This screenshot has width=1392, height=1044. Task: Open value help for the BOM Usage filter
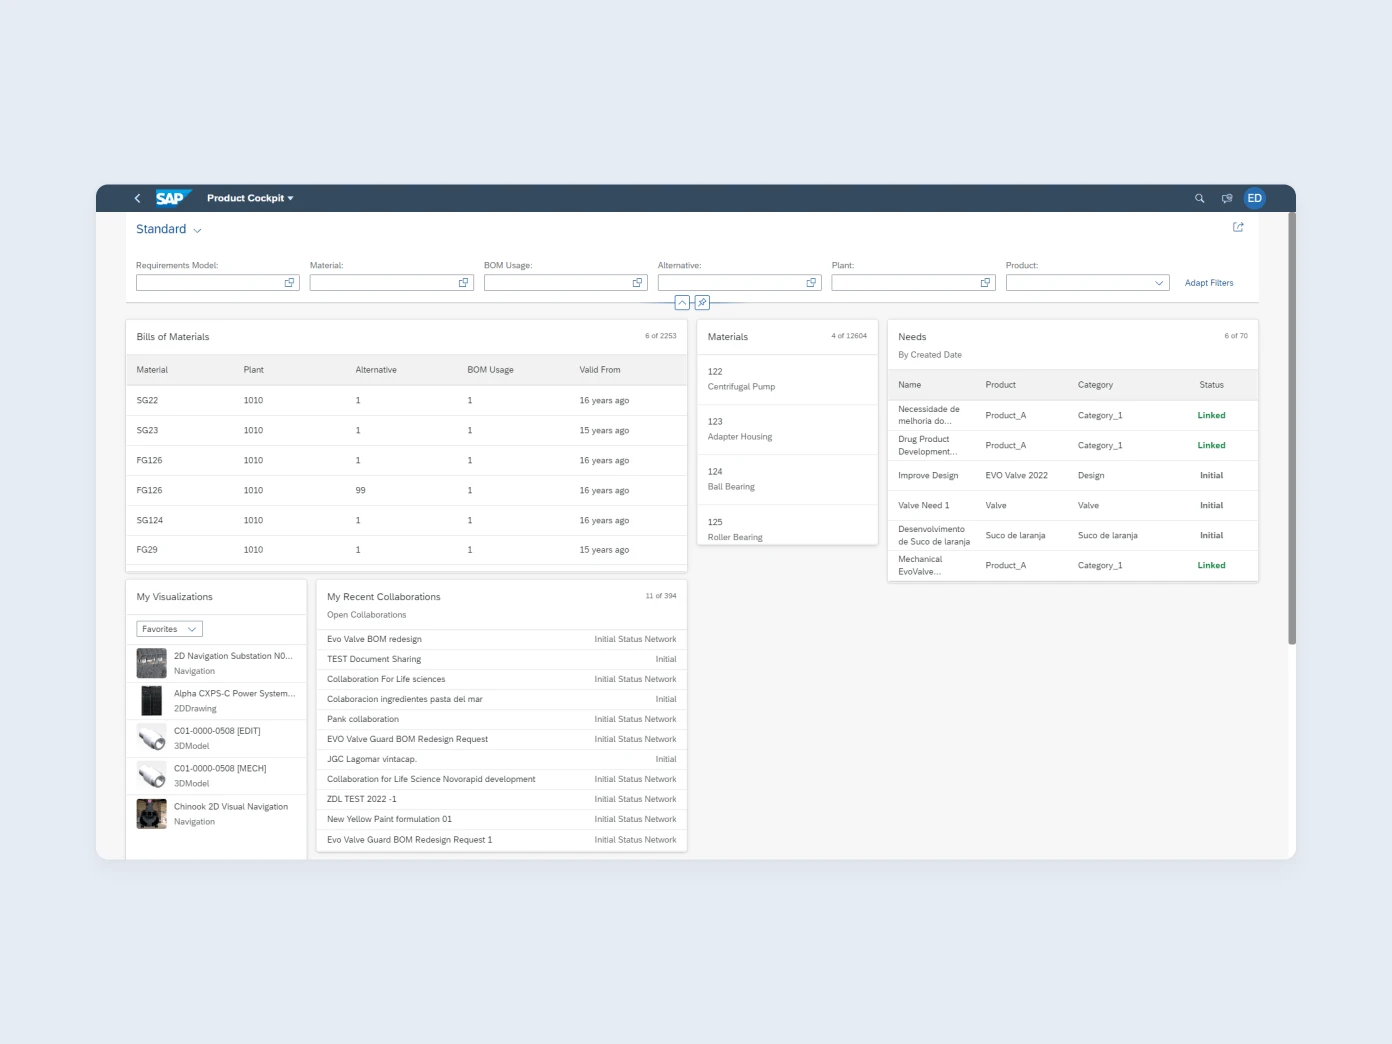tap(637, 282)
